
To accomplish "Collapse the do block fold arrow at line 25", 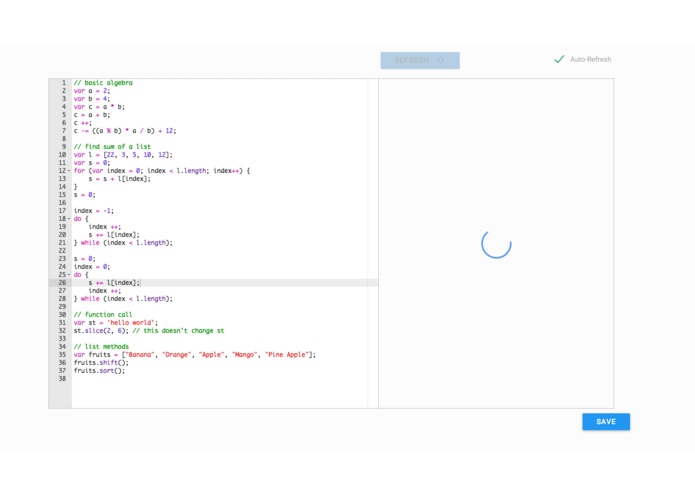I will click(x=69, y=275).
